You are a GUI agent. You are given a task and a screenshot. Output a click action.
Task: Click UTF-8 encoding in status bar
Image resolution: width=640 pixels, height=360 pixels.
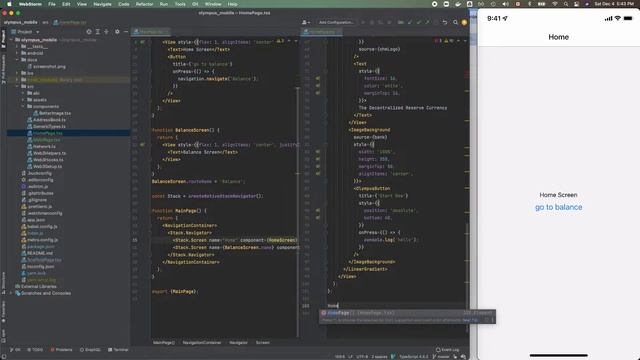tap(362, 356)
